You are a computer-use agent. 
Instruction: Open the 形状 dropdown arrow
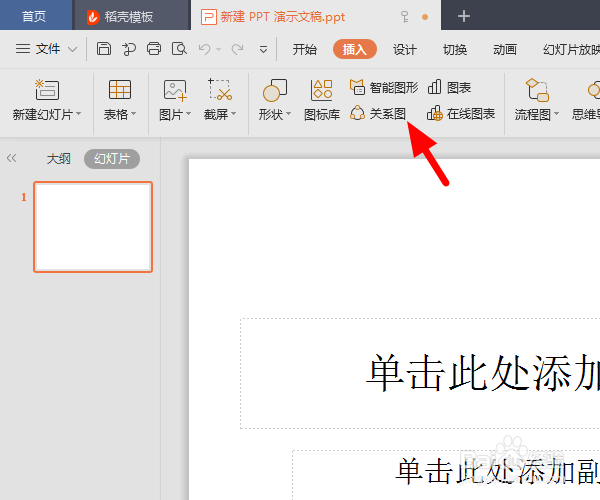pos(289,114)
